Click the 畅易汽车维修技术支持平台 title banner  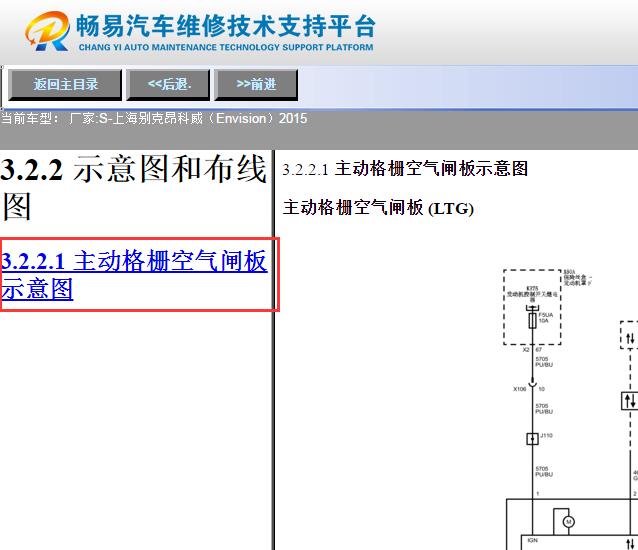226,26
